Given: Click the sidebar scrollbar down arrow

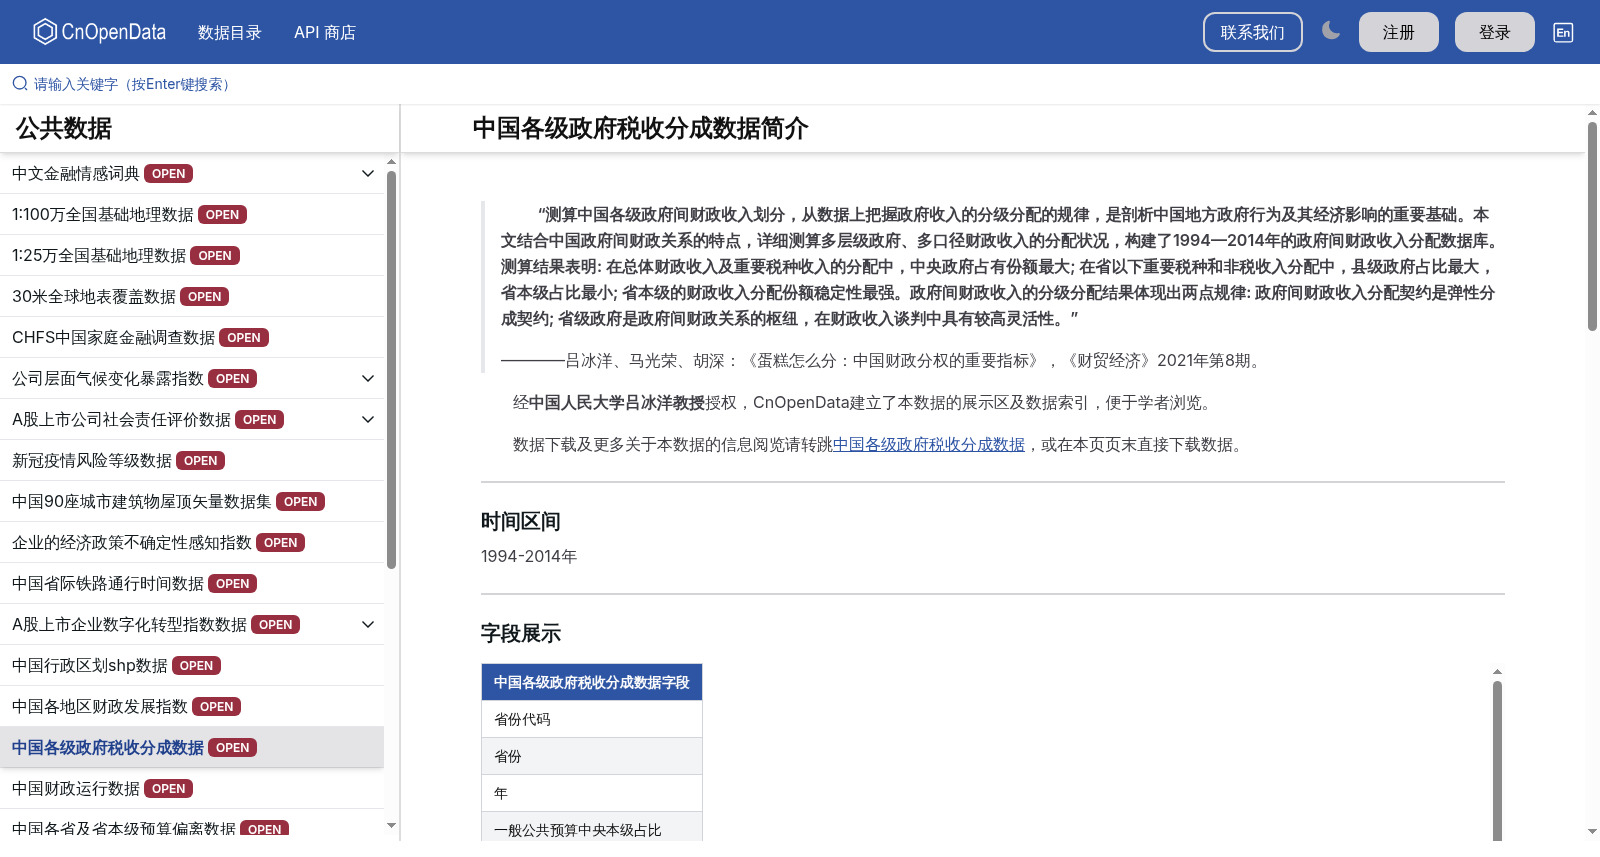Looking at the screenshot, I should pyautogui.click(x=391, y=826).
